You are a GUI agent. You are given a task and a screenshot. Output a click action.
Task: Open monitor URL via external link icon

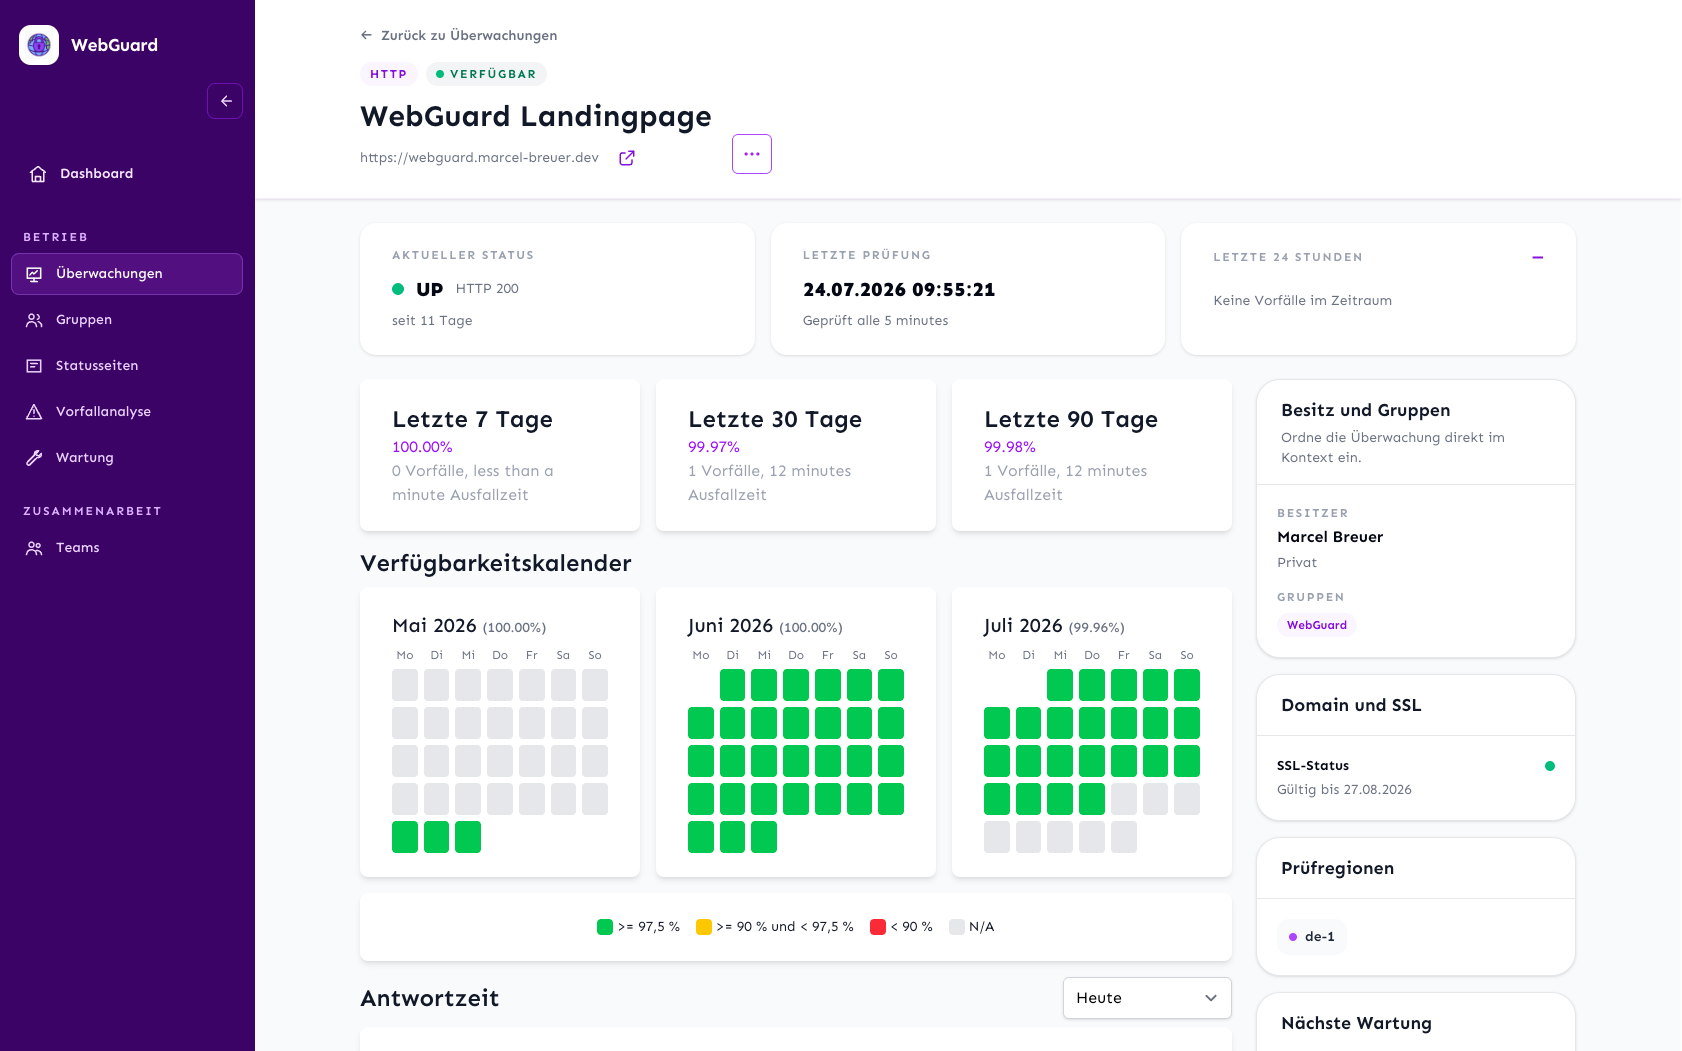pos(627,158)
